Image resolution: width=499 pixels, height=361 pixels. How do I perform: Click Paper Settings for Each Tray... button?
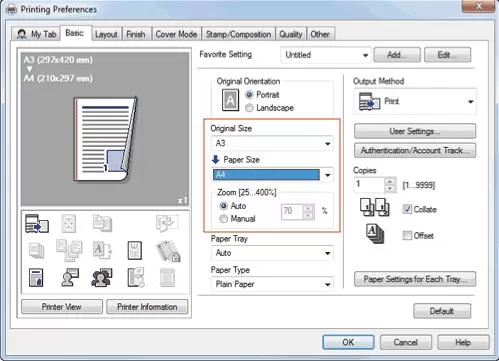(x=415, y=279)
